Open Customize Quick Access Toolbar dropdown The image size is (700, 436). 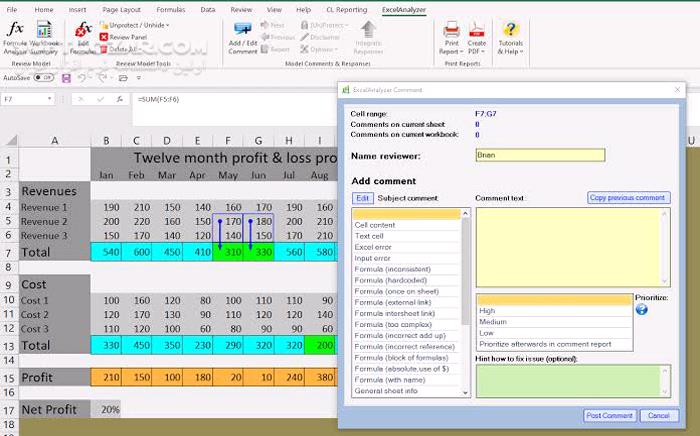coord(139,78)
